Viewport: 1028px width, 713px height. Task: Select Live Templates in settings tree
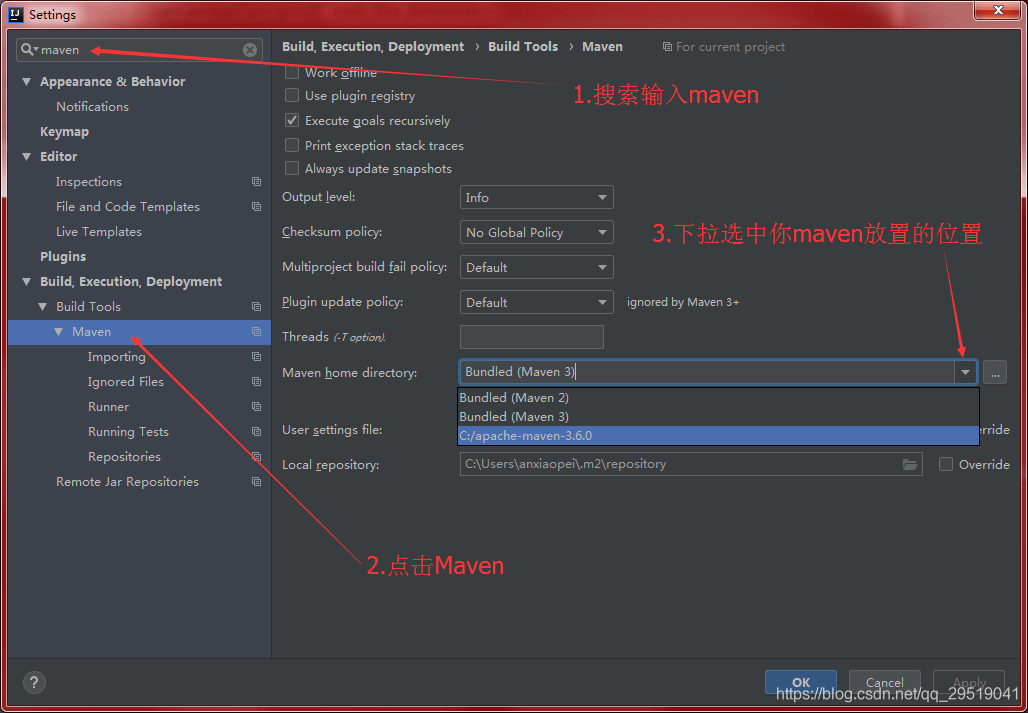coord(98,231)
